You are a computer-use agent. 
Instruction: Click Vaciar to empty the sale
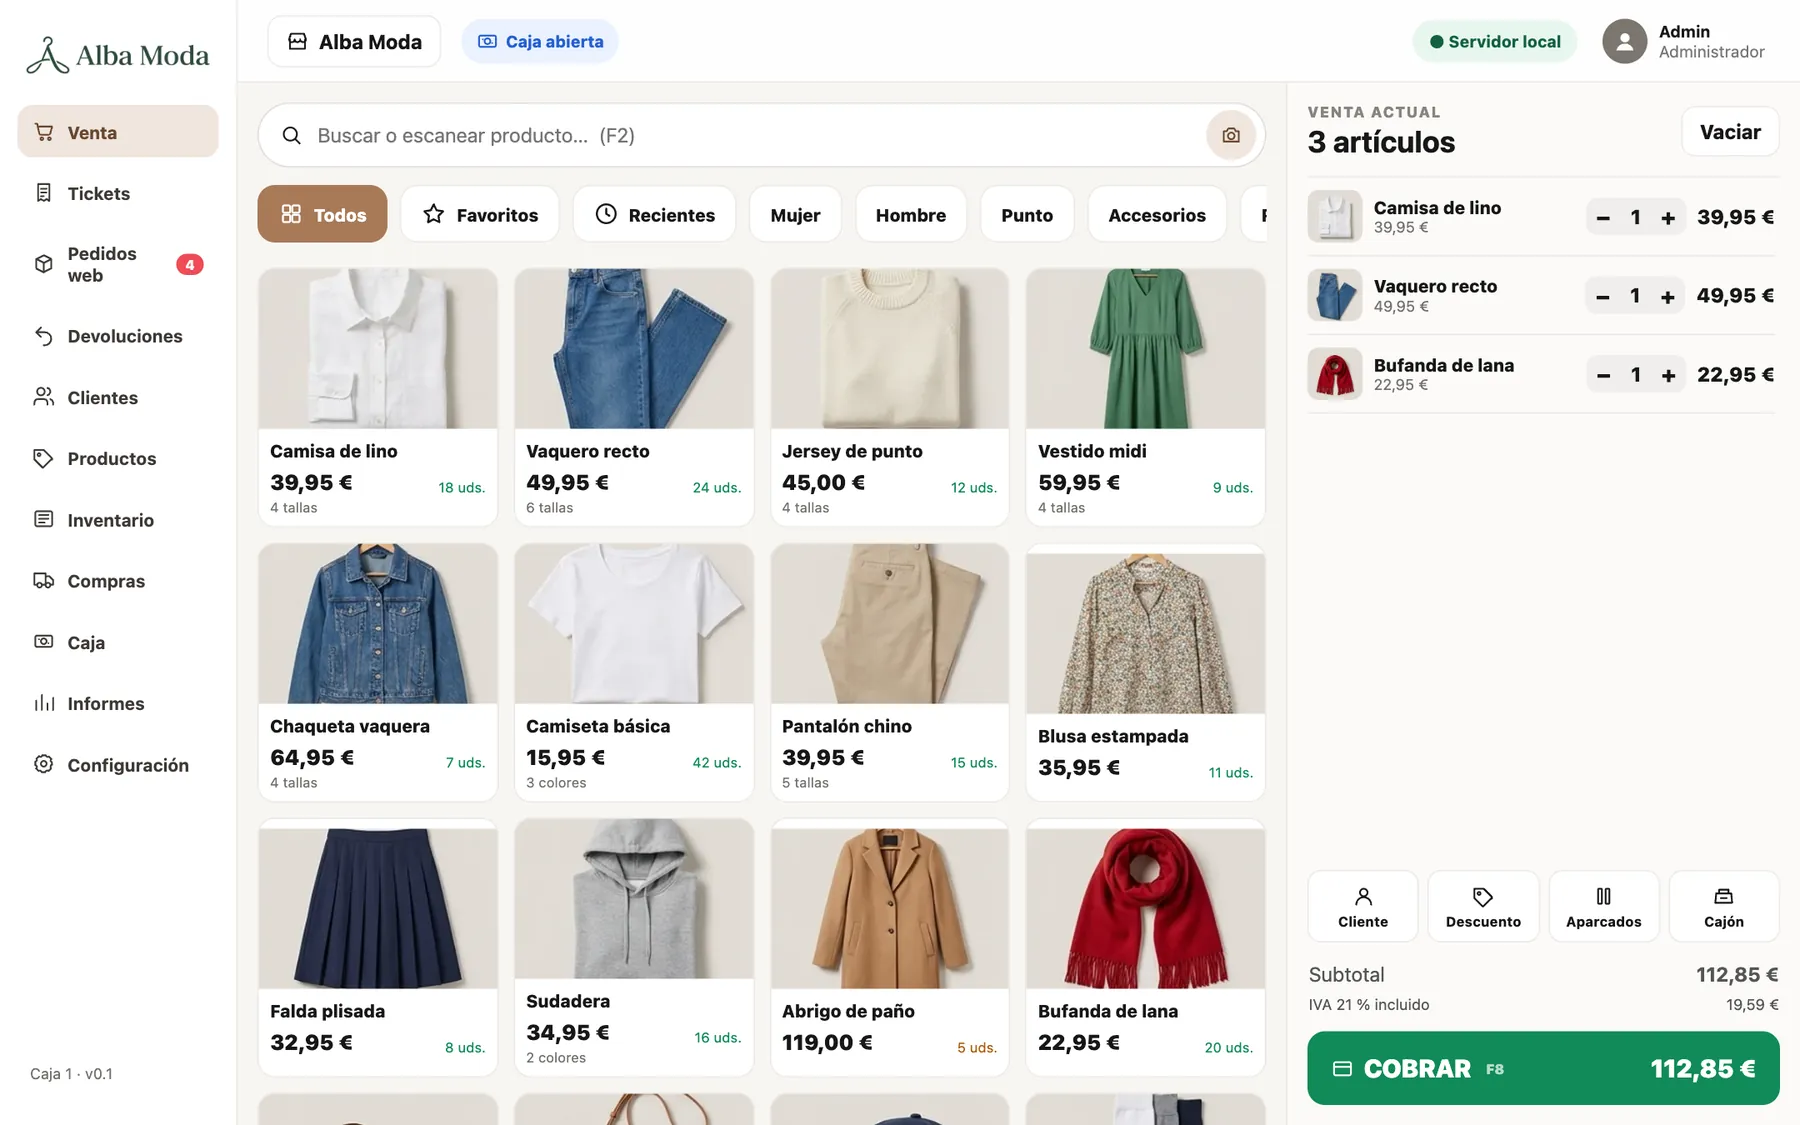1730,132
